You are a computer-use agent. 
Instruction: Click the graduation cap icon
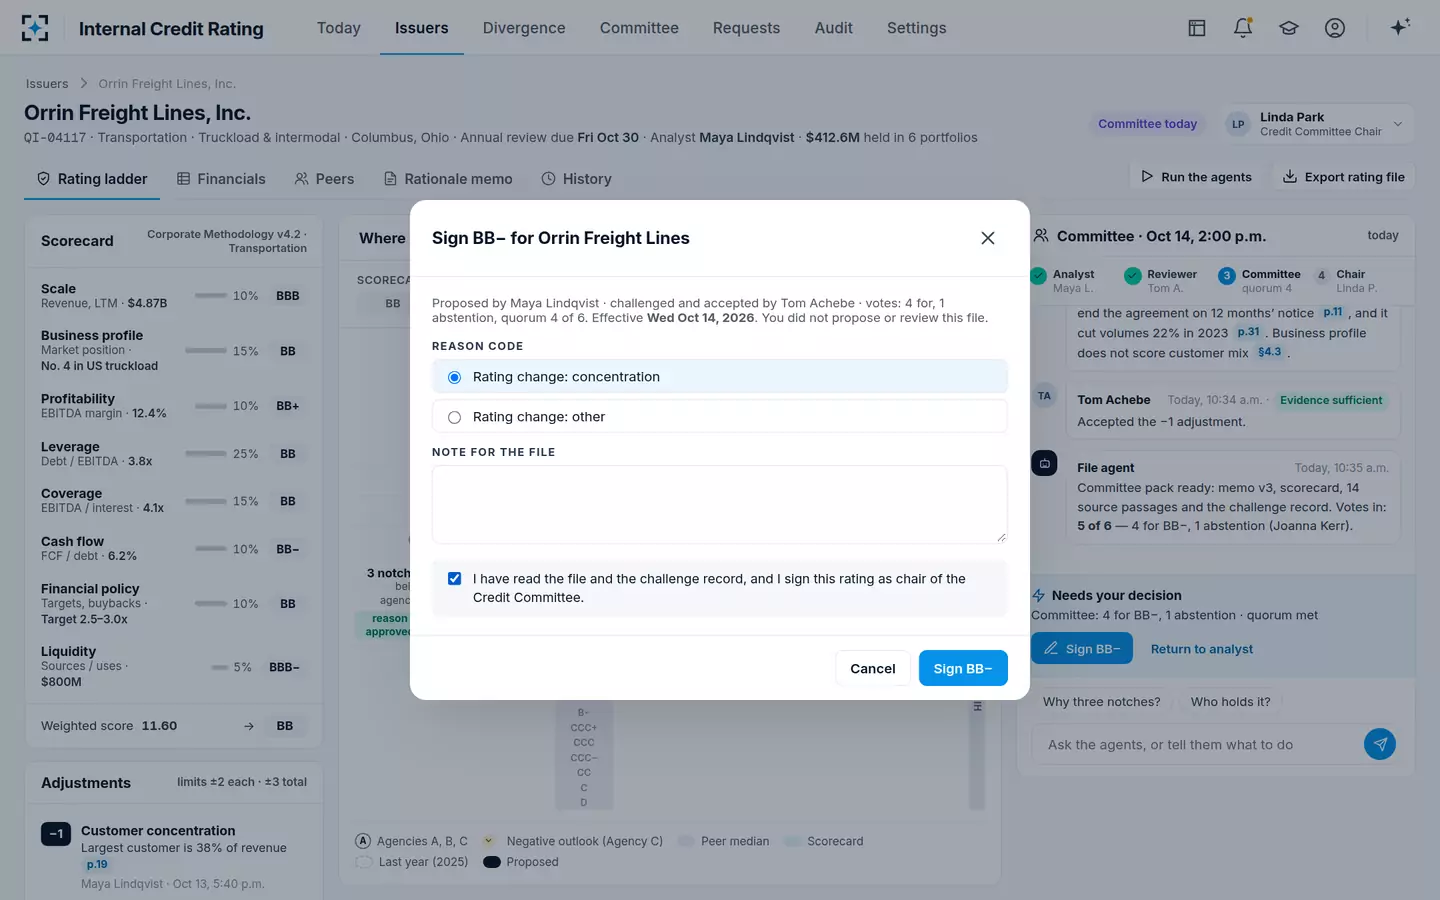point(1289,28)
